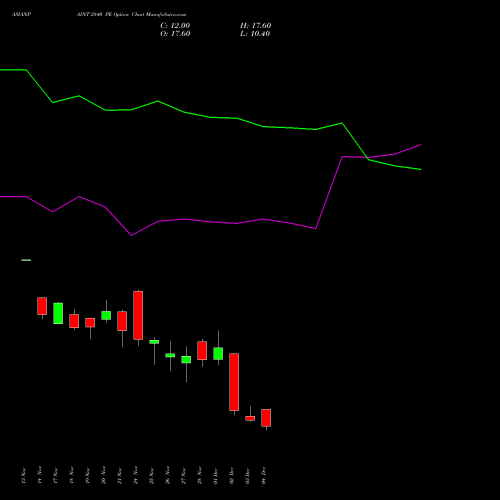500x500 pixels.
Task: Select the tall red candle for 24 Nov
Action: click(138, 315)
